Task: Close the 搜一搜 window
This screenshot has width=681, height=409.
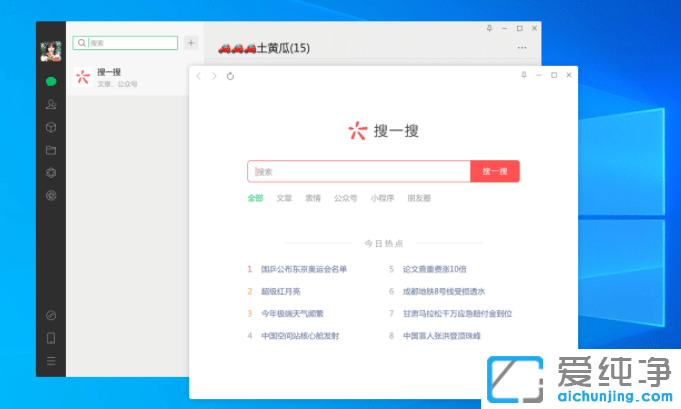Action: click(x=569, y=75)
